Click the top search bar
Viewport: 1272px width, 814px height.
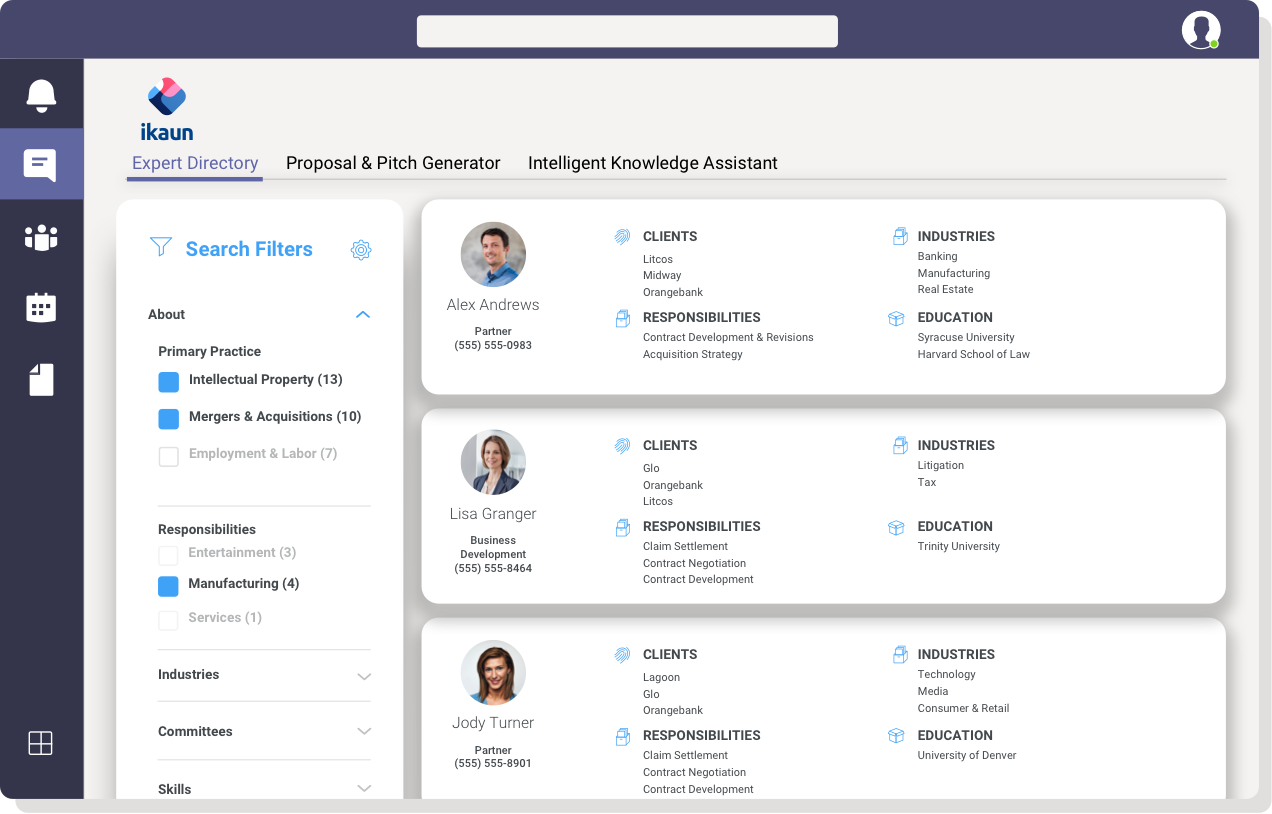pos(627,31)
